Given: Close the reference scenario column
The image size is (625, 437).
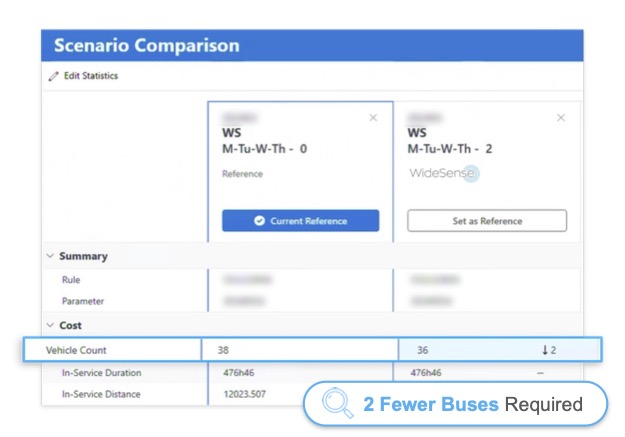Looking at the screenshot, I should click(373, 118).
